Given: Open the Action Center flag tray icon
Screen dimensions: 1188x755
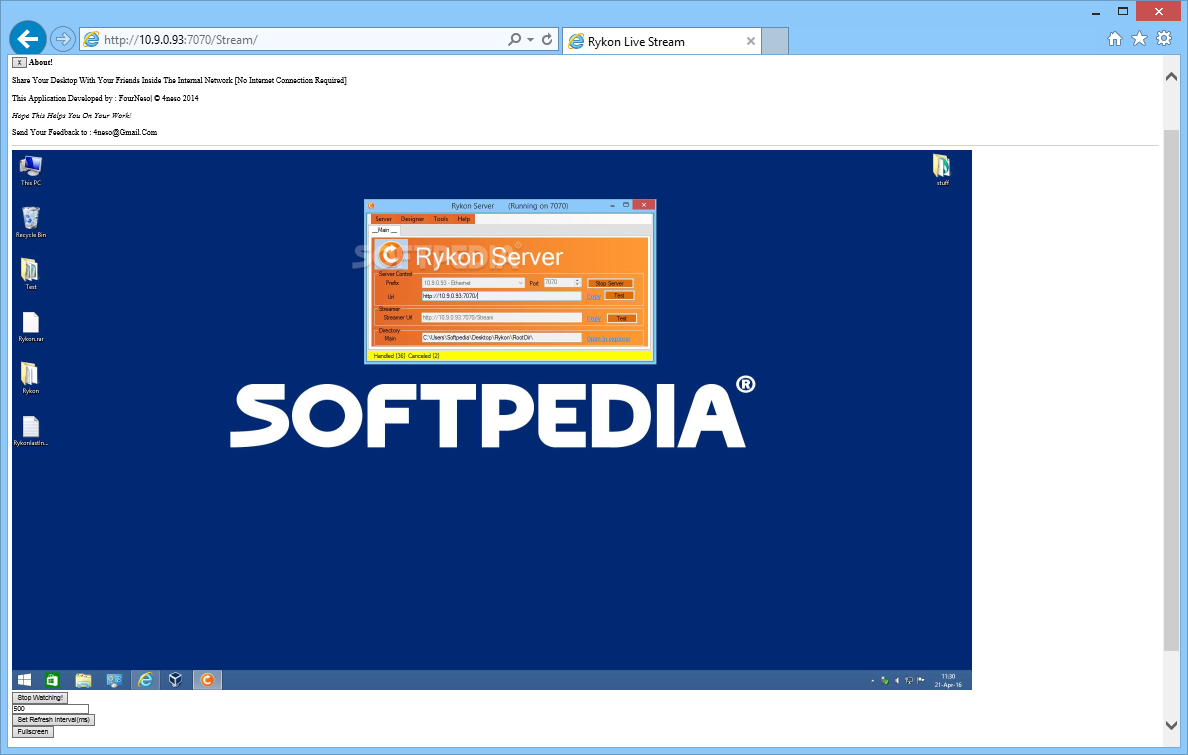Looking at the screenshot, I should [x=921, y=681].
